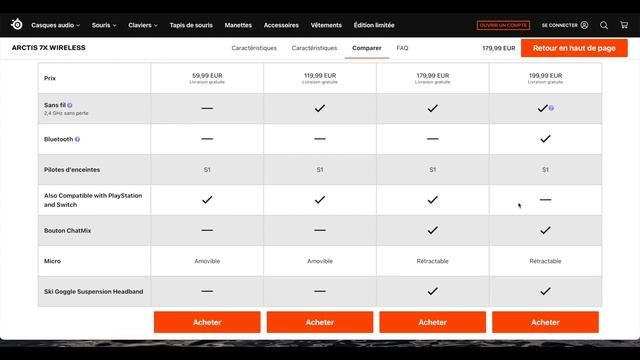
Task: Click the 2,4 GHz sans perte subtitle
Action: click(x=66, y=113)
